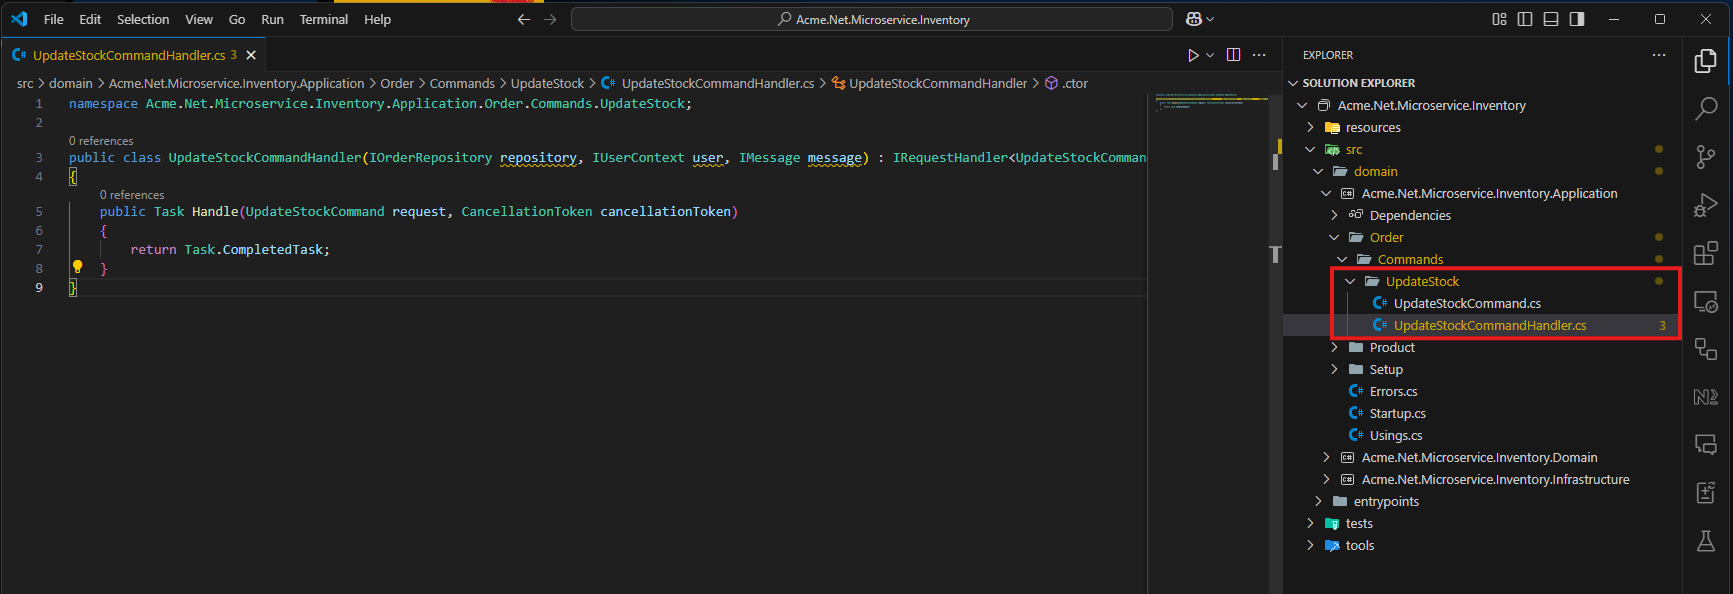Viewport: 1733px width, 594px height.
Task: Open the Remote Explorer view
Action: tap(1706, 301)
